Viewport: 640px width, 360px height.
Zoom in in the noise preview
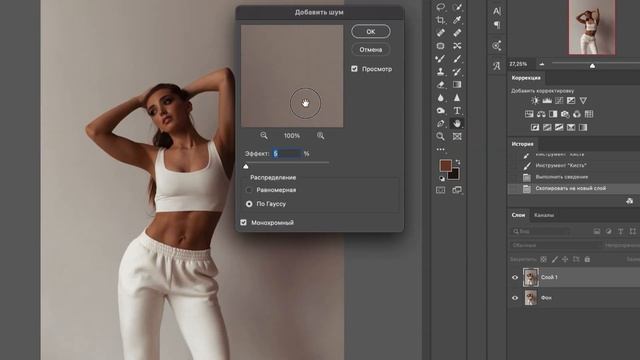click(320, 135)
